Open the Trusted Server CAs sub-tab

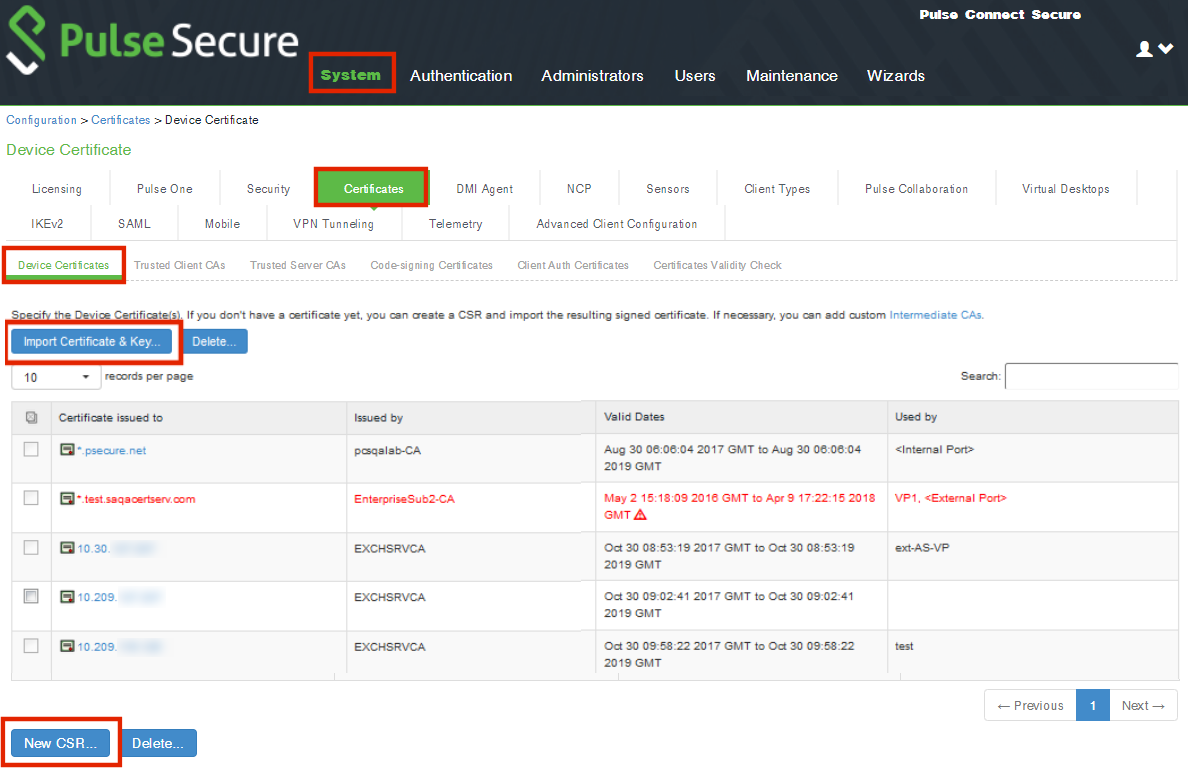click(298, 265)
